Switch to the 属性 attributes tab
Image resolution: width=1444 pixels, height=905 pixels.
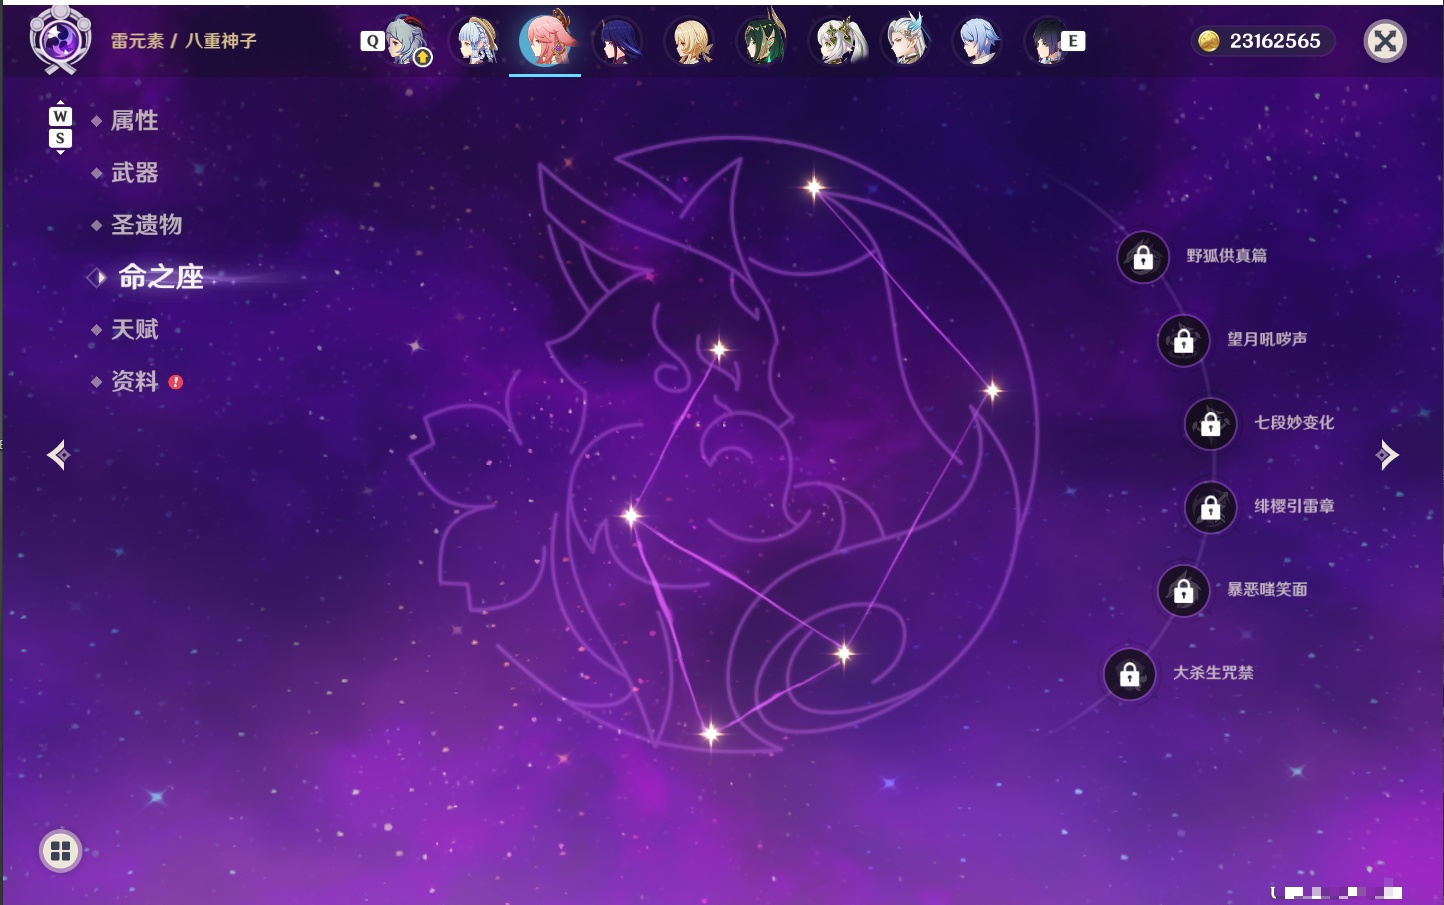134,121
